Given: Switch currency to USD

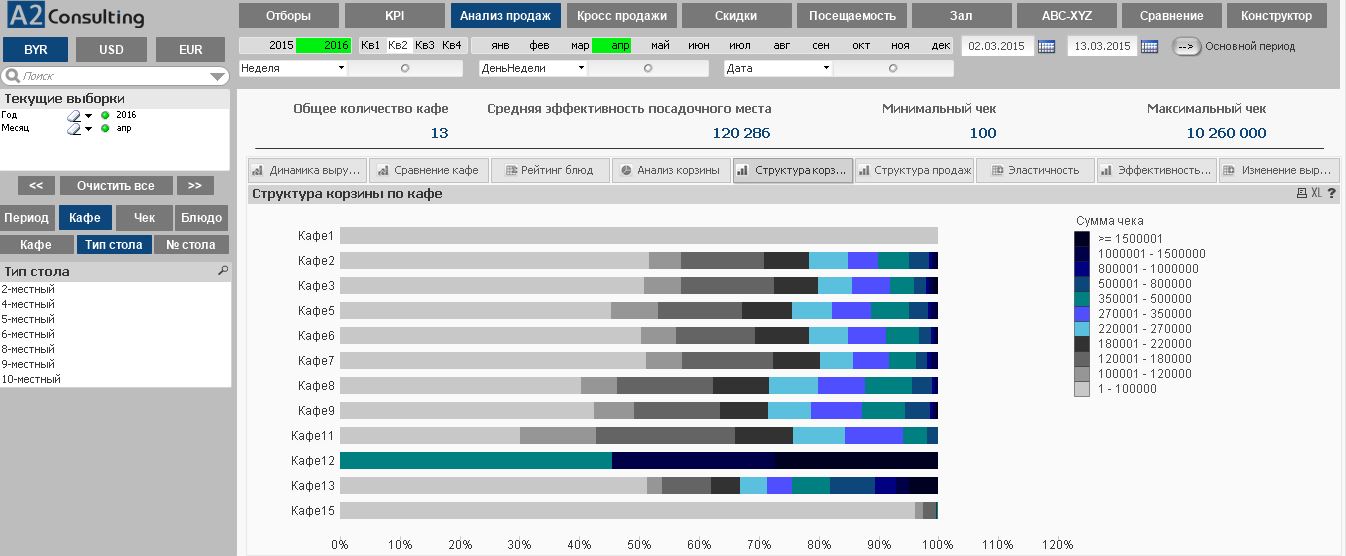Looking at the screenshot, I should pos(112,50).
